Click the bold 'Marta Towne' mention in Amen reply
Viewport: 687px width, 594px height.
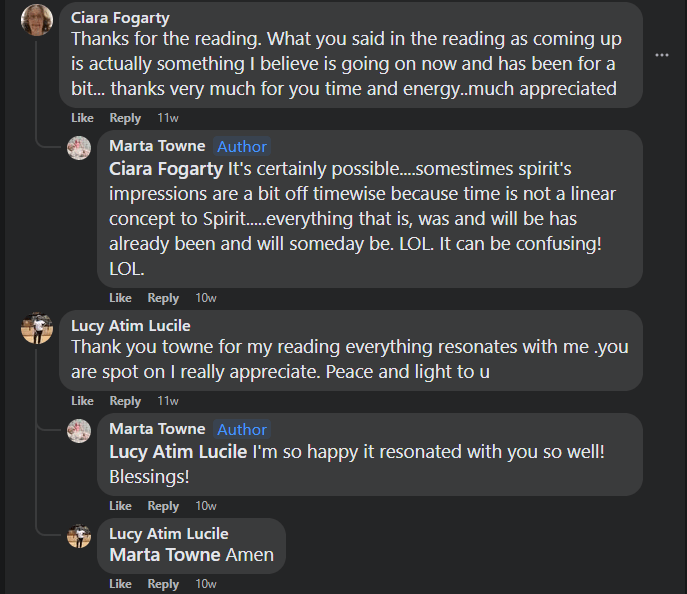(165, 555)
